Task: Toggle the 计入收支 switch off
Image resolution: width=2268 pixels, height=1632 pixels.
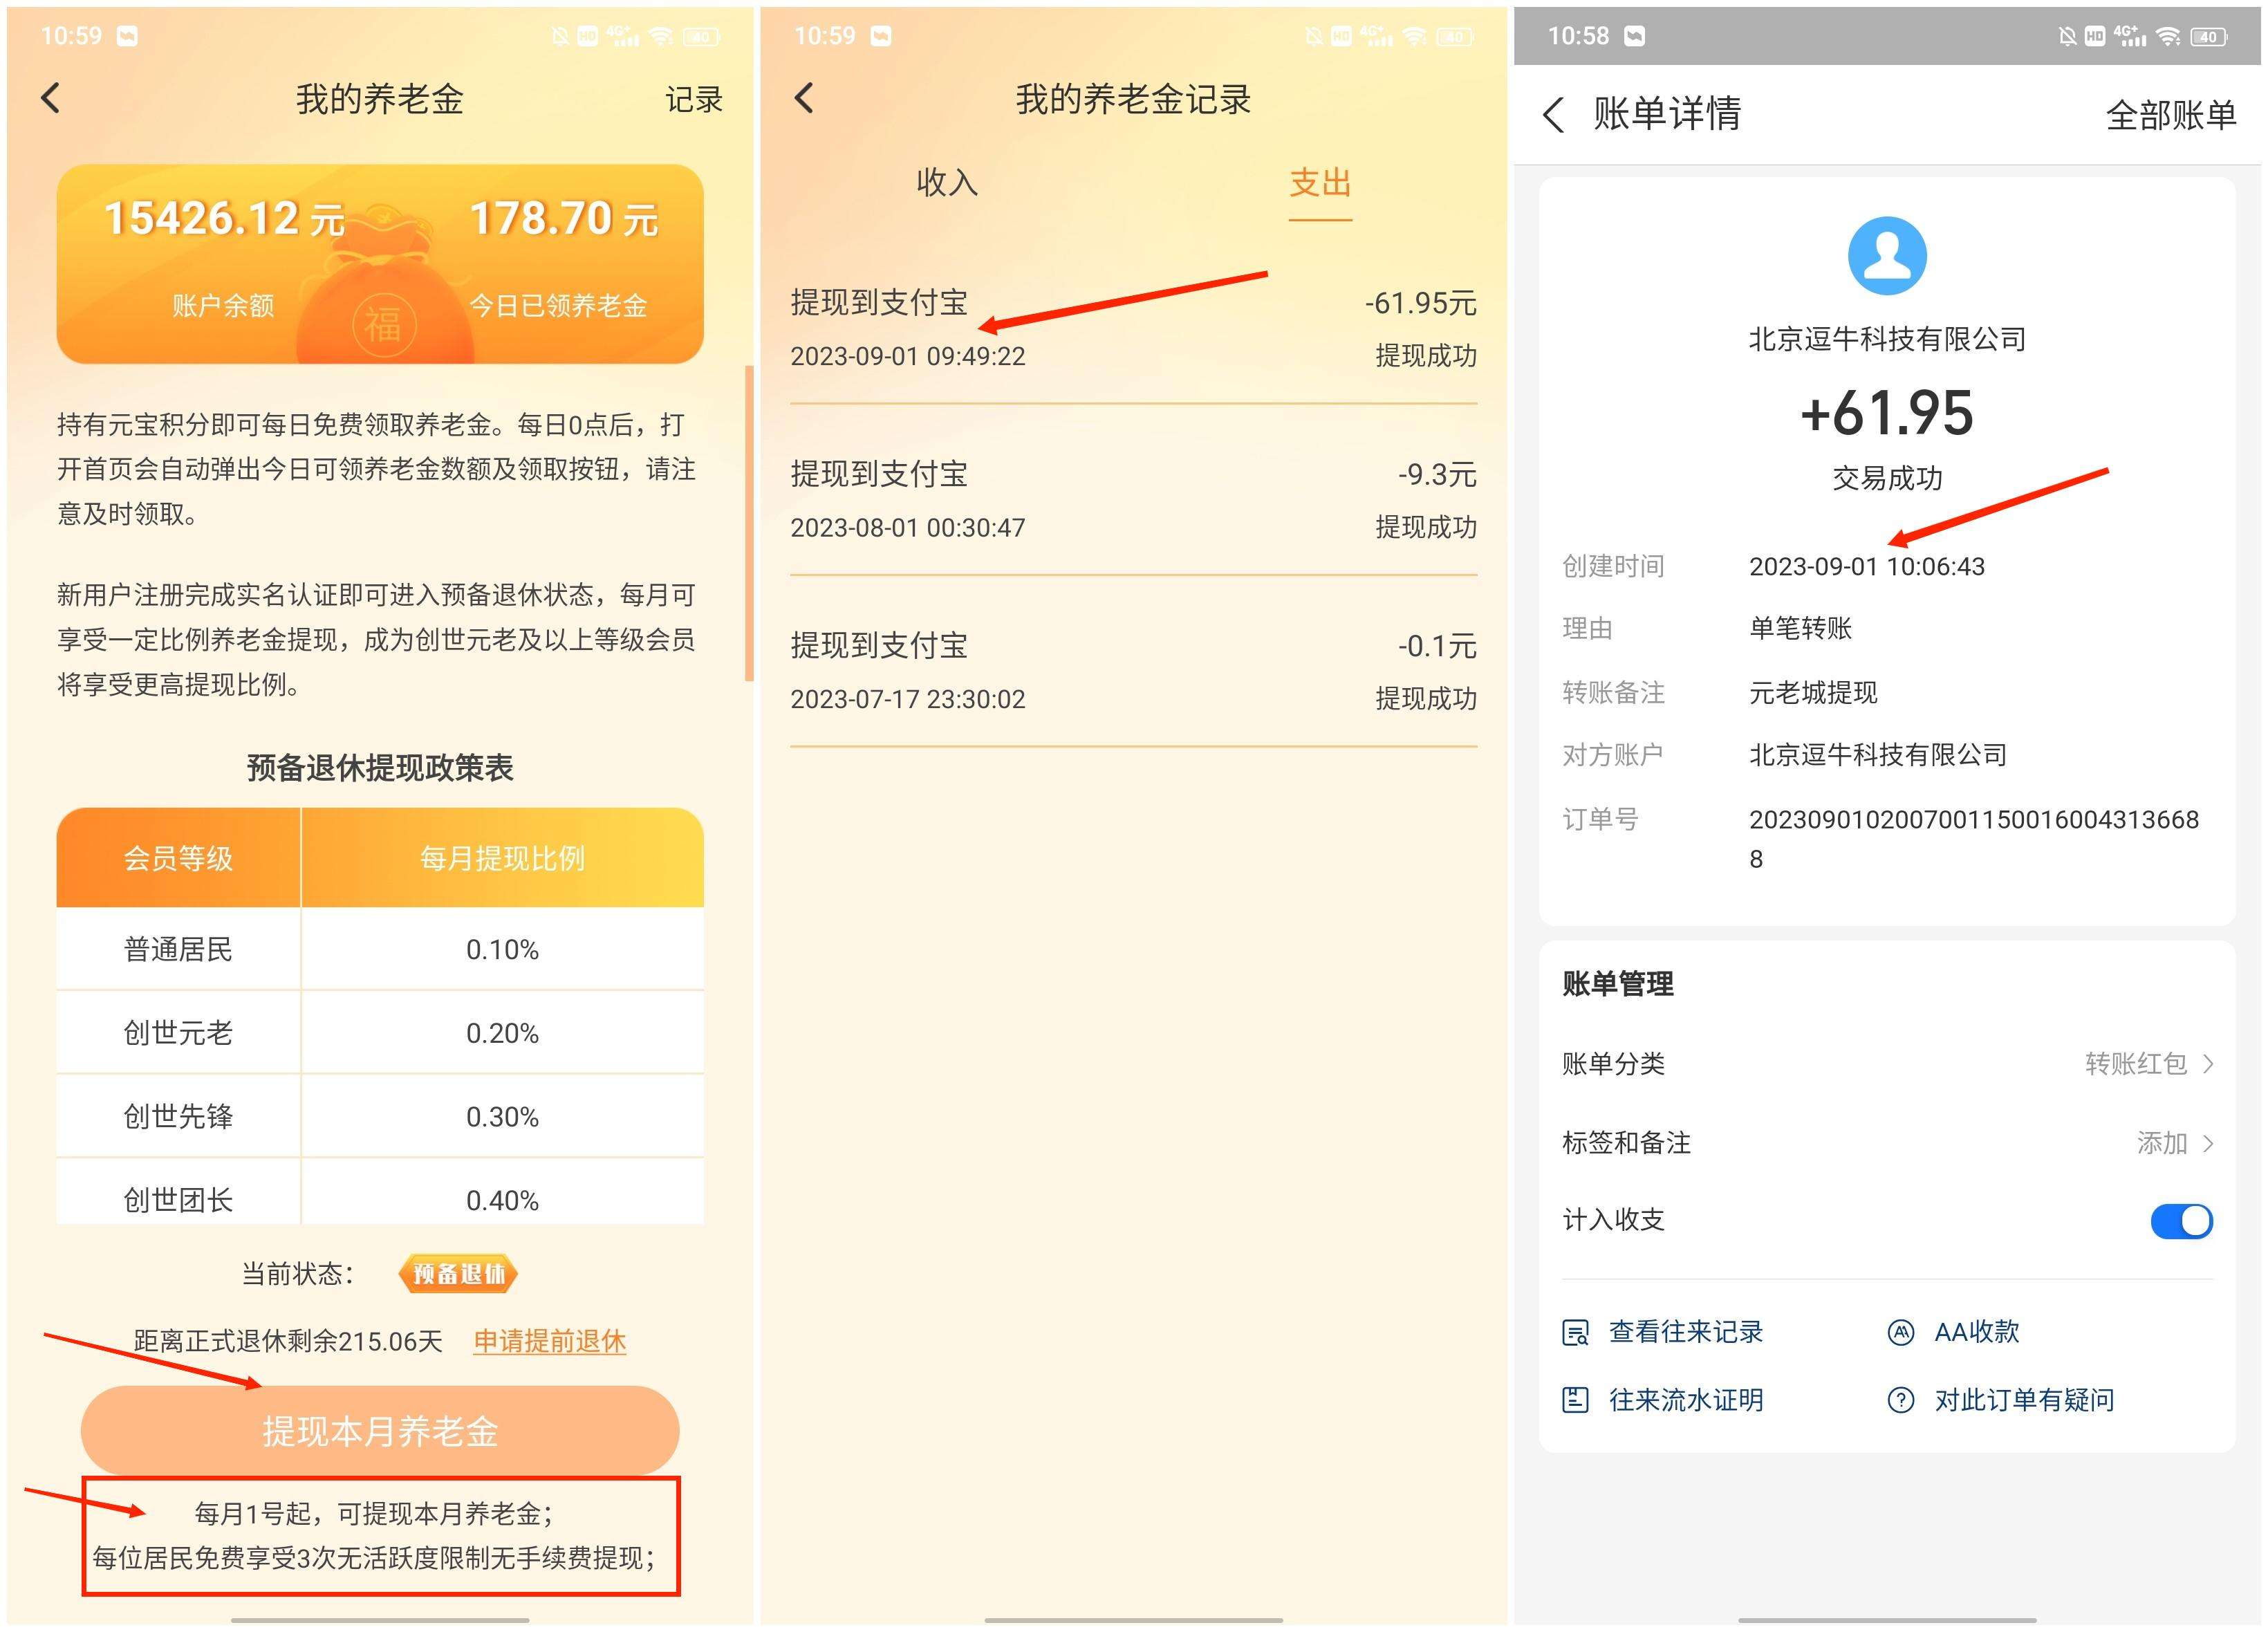Action: coord(2181,1221)
